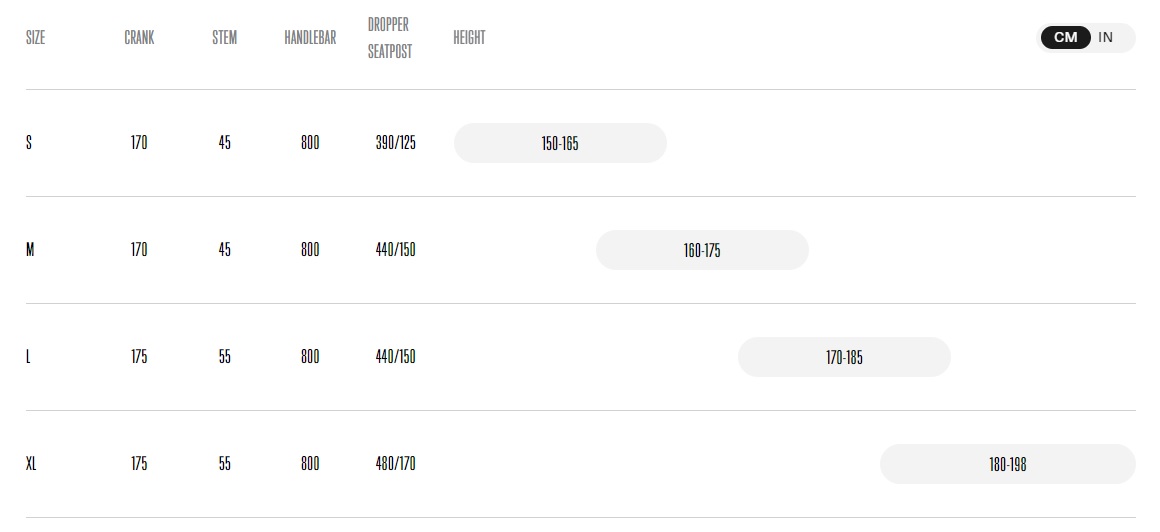Screen dimensions: 1160x532
Task: Select the XL size row label
Action: point(31,464)
